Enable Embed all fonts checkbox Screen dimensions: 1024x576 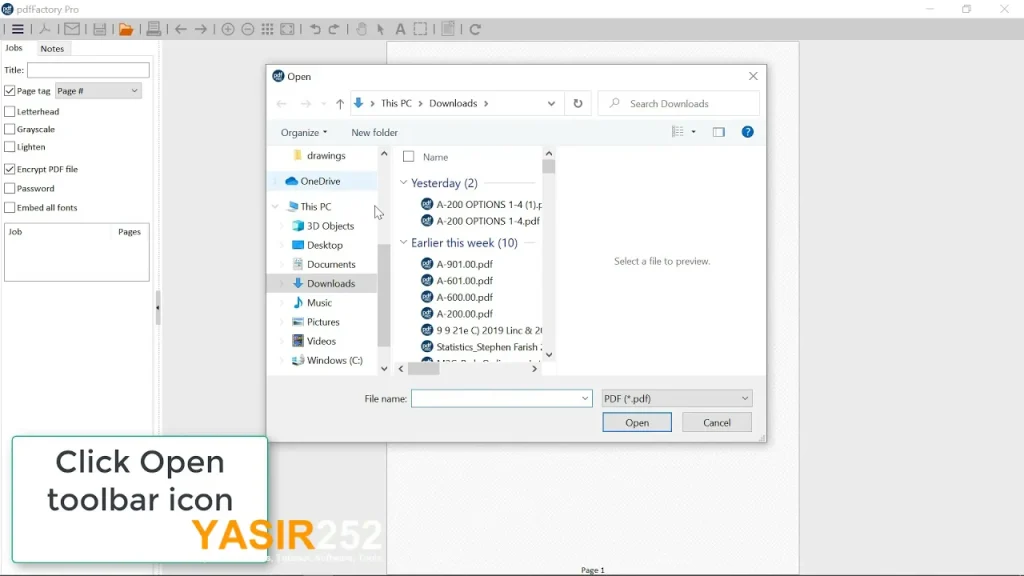coord(10,208)
